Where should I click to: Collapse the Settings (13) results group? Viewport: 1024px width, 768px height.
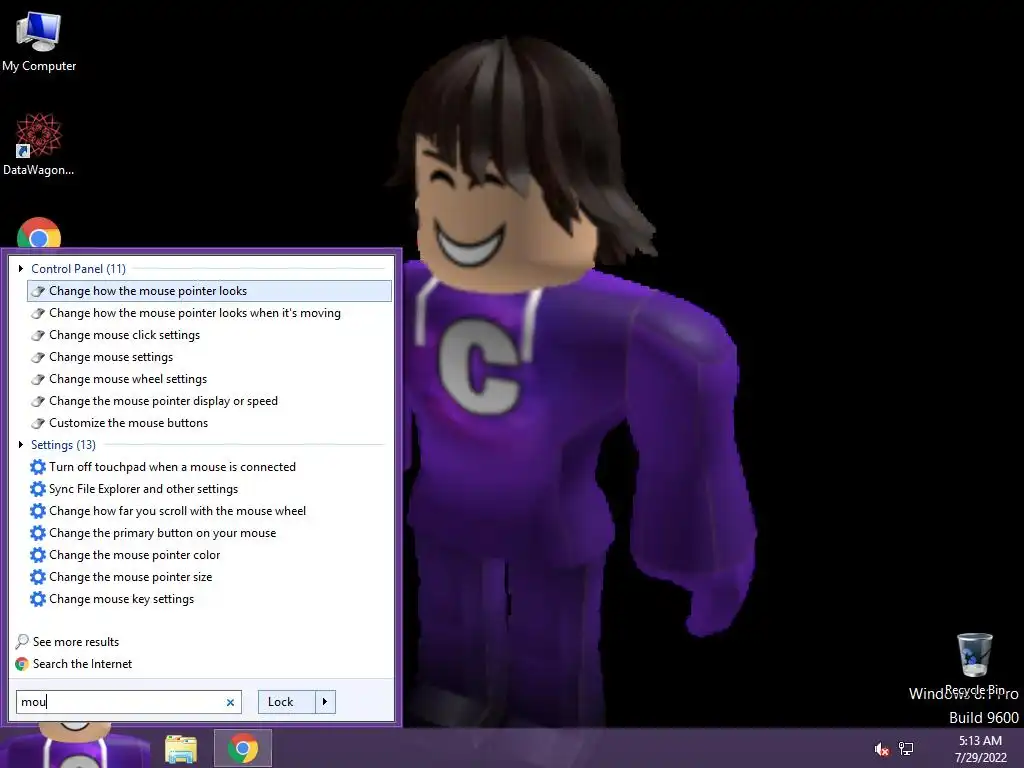(21, 445)
